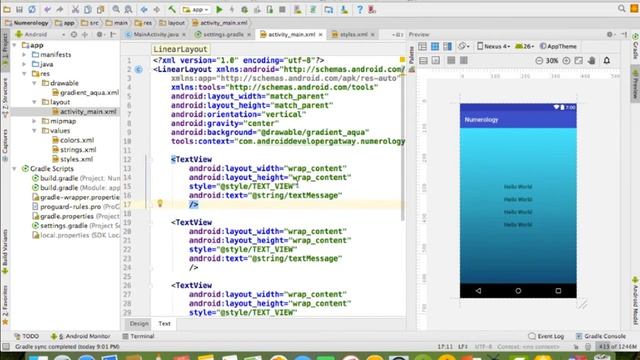The image size is (640, 360).
Task: Open the TODO tool window
Action: point(27,336)
